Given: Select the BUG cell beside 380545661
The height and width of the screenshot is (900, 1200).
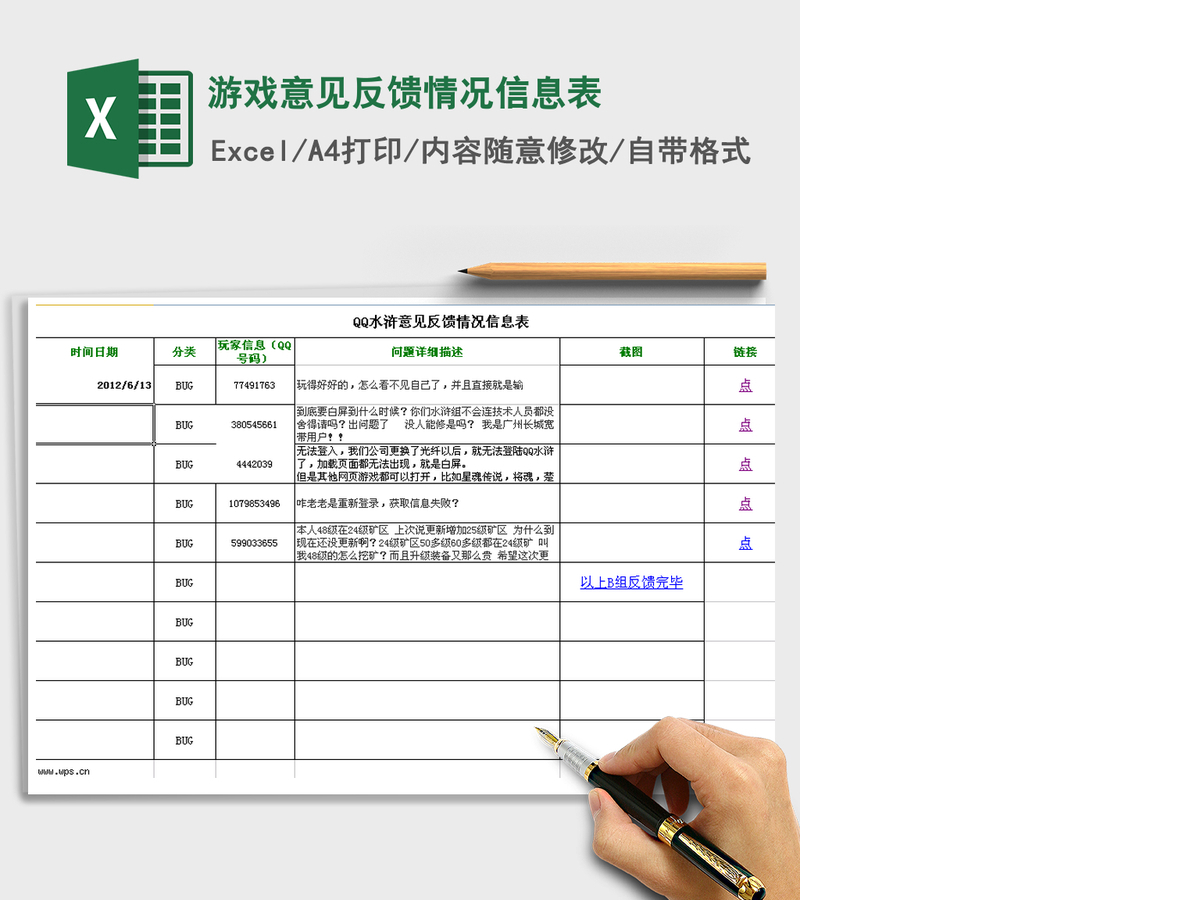Looking at the screenshot, I should click(184, 425).
